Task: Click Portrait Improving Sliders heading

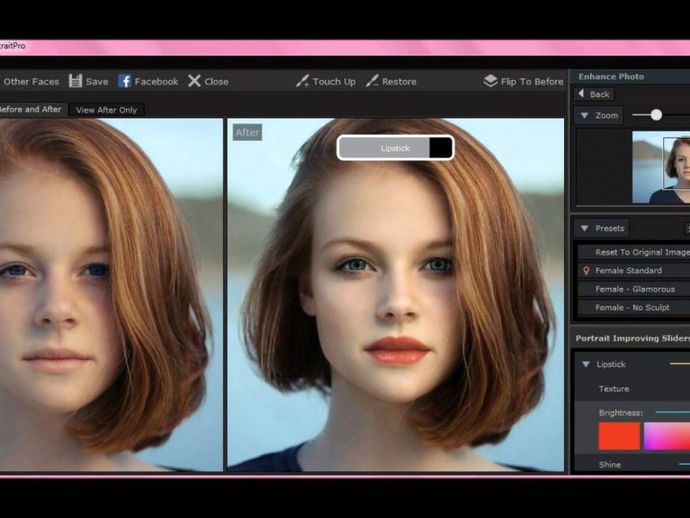Action: click(632, 338)
